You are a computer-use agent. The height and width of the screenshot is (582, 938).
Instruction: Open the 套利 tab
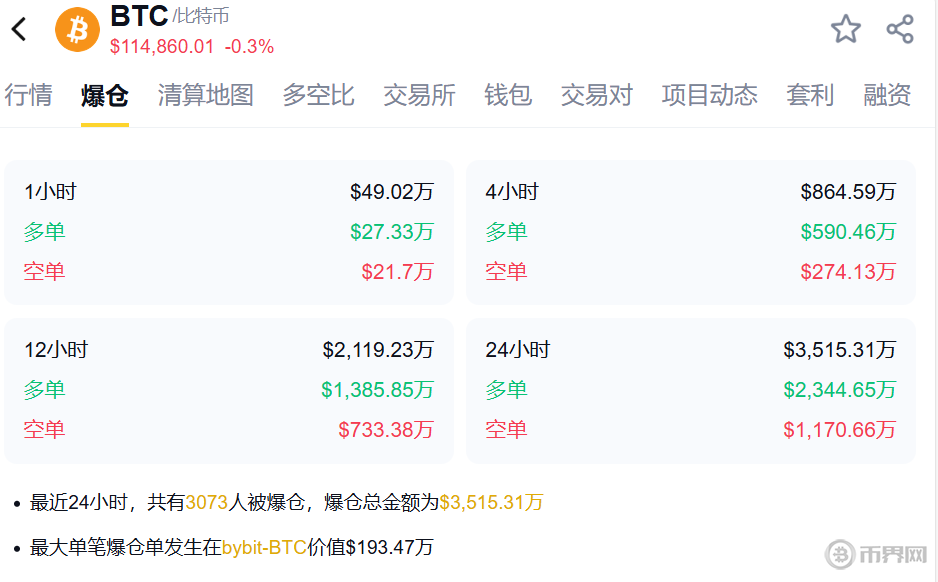pos(810,95)
